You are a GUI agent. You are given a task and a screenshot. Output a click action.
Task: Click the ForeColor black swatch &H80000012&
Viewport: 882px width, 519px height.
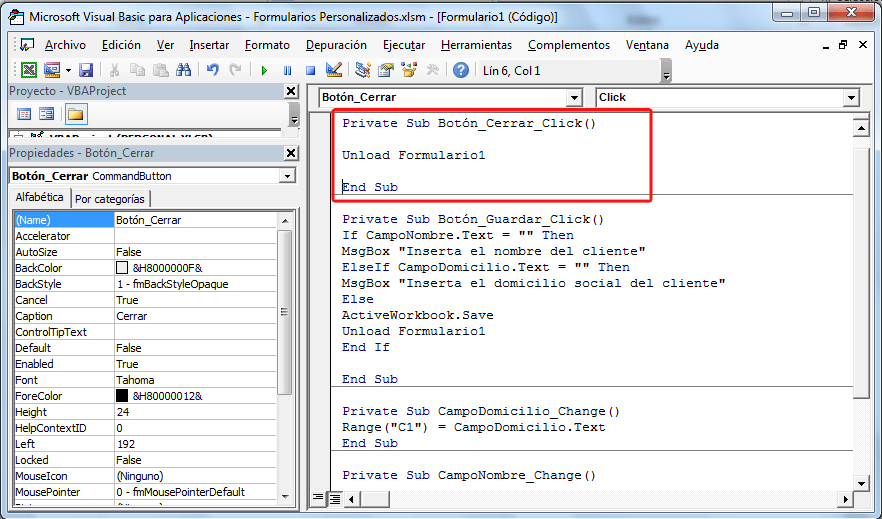pyautogui.click(x=122, y=396)
